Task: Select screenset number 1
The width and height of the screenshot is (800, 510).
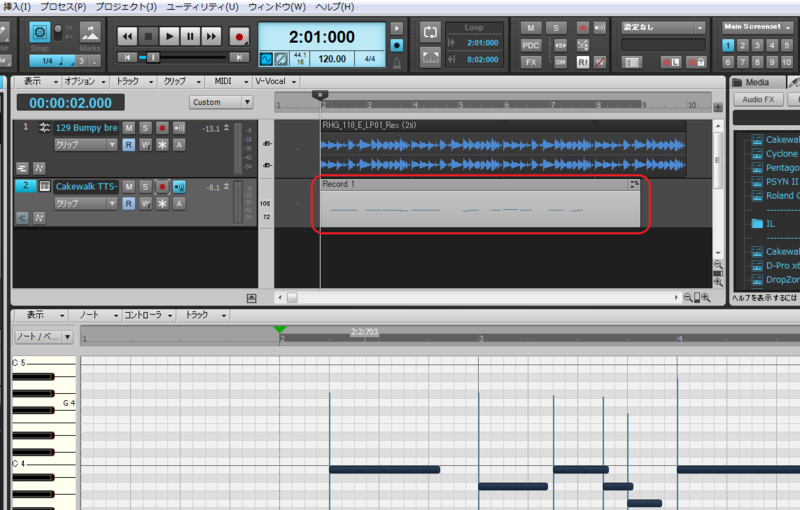Action: click(728, 45)
